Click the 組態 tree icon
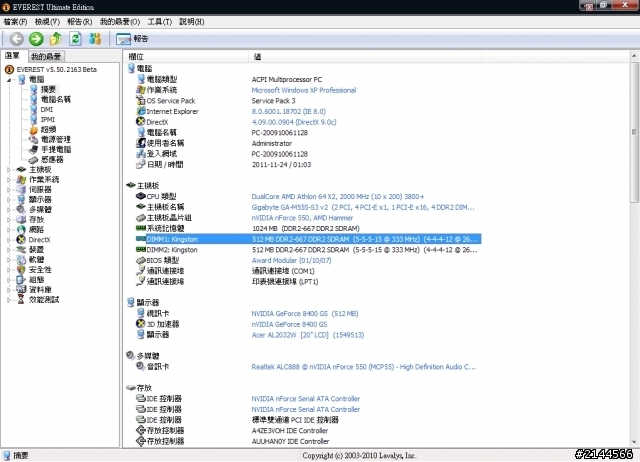 (21, 280)
